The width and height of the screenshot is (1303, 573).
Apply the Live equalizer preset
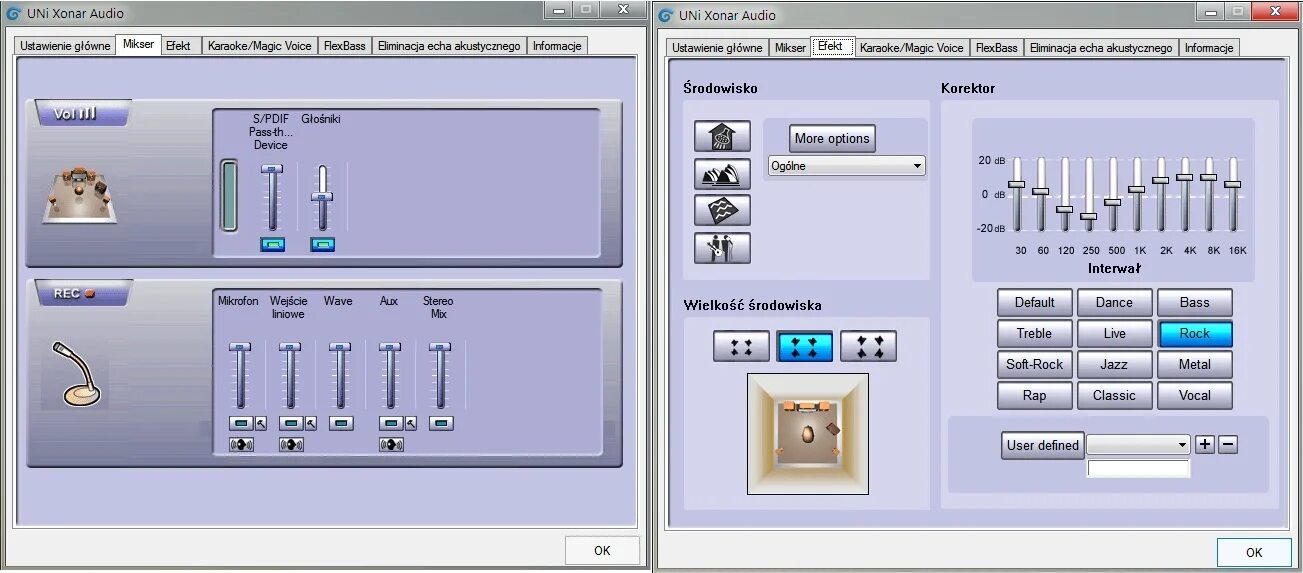click(1114, 333)
